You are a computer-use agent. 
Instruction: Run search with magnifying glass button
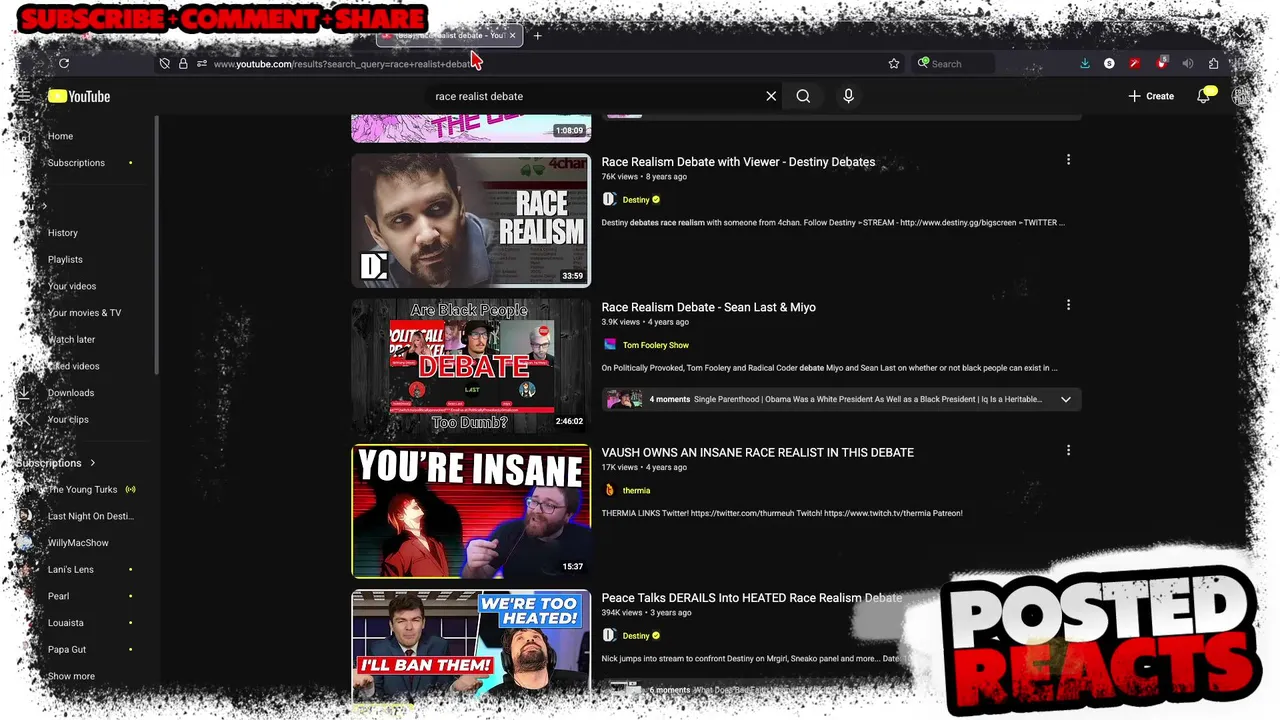point(803,96)
